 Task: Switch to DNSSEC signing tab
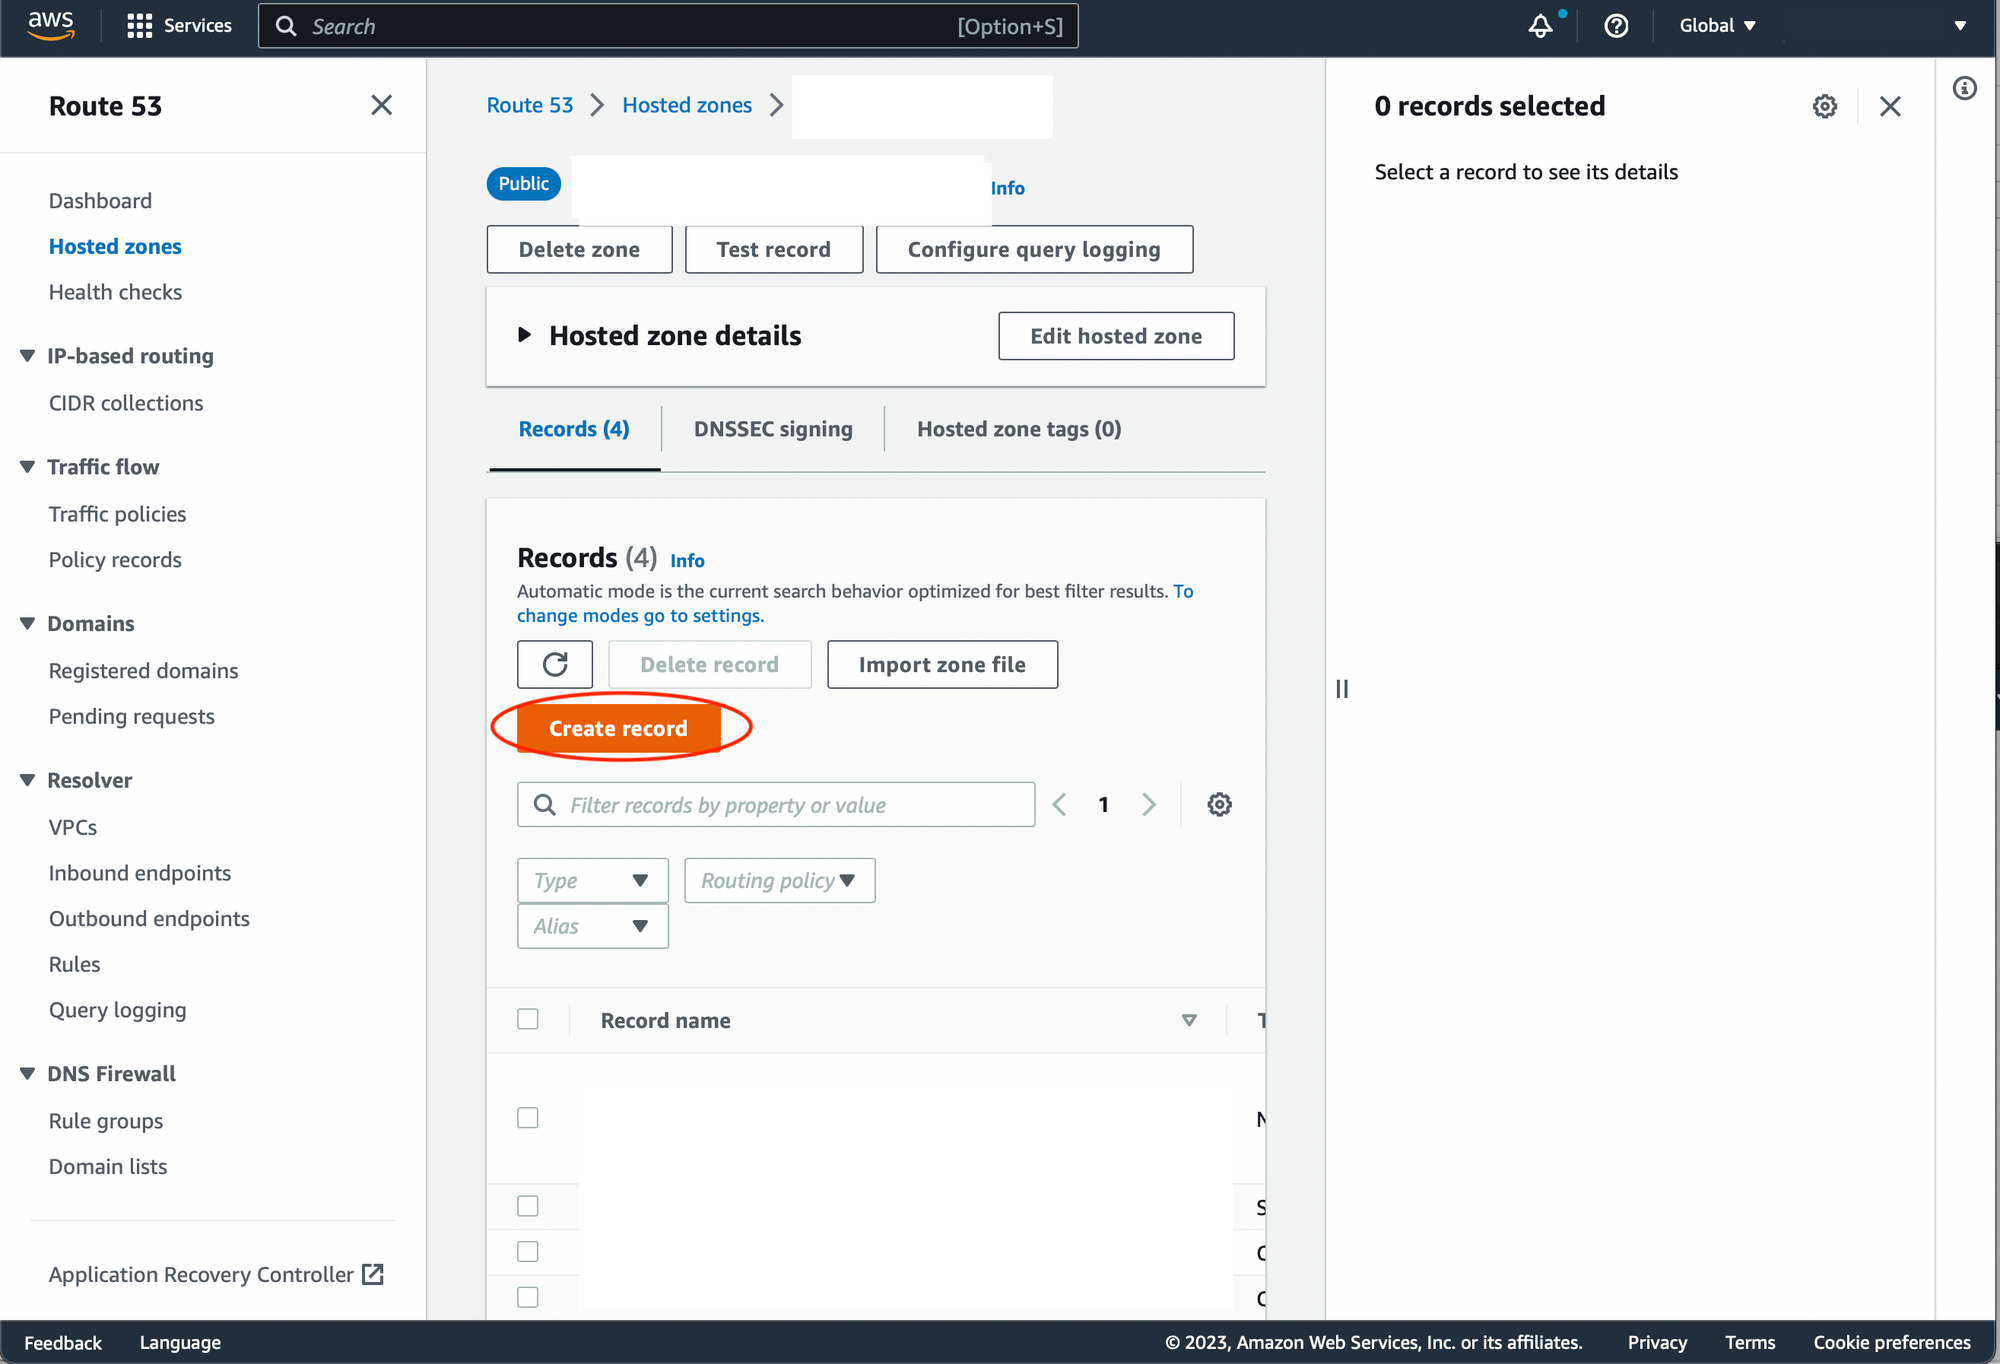coord(773,429)
